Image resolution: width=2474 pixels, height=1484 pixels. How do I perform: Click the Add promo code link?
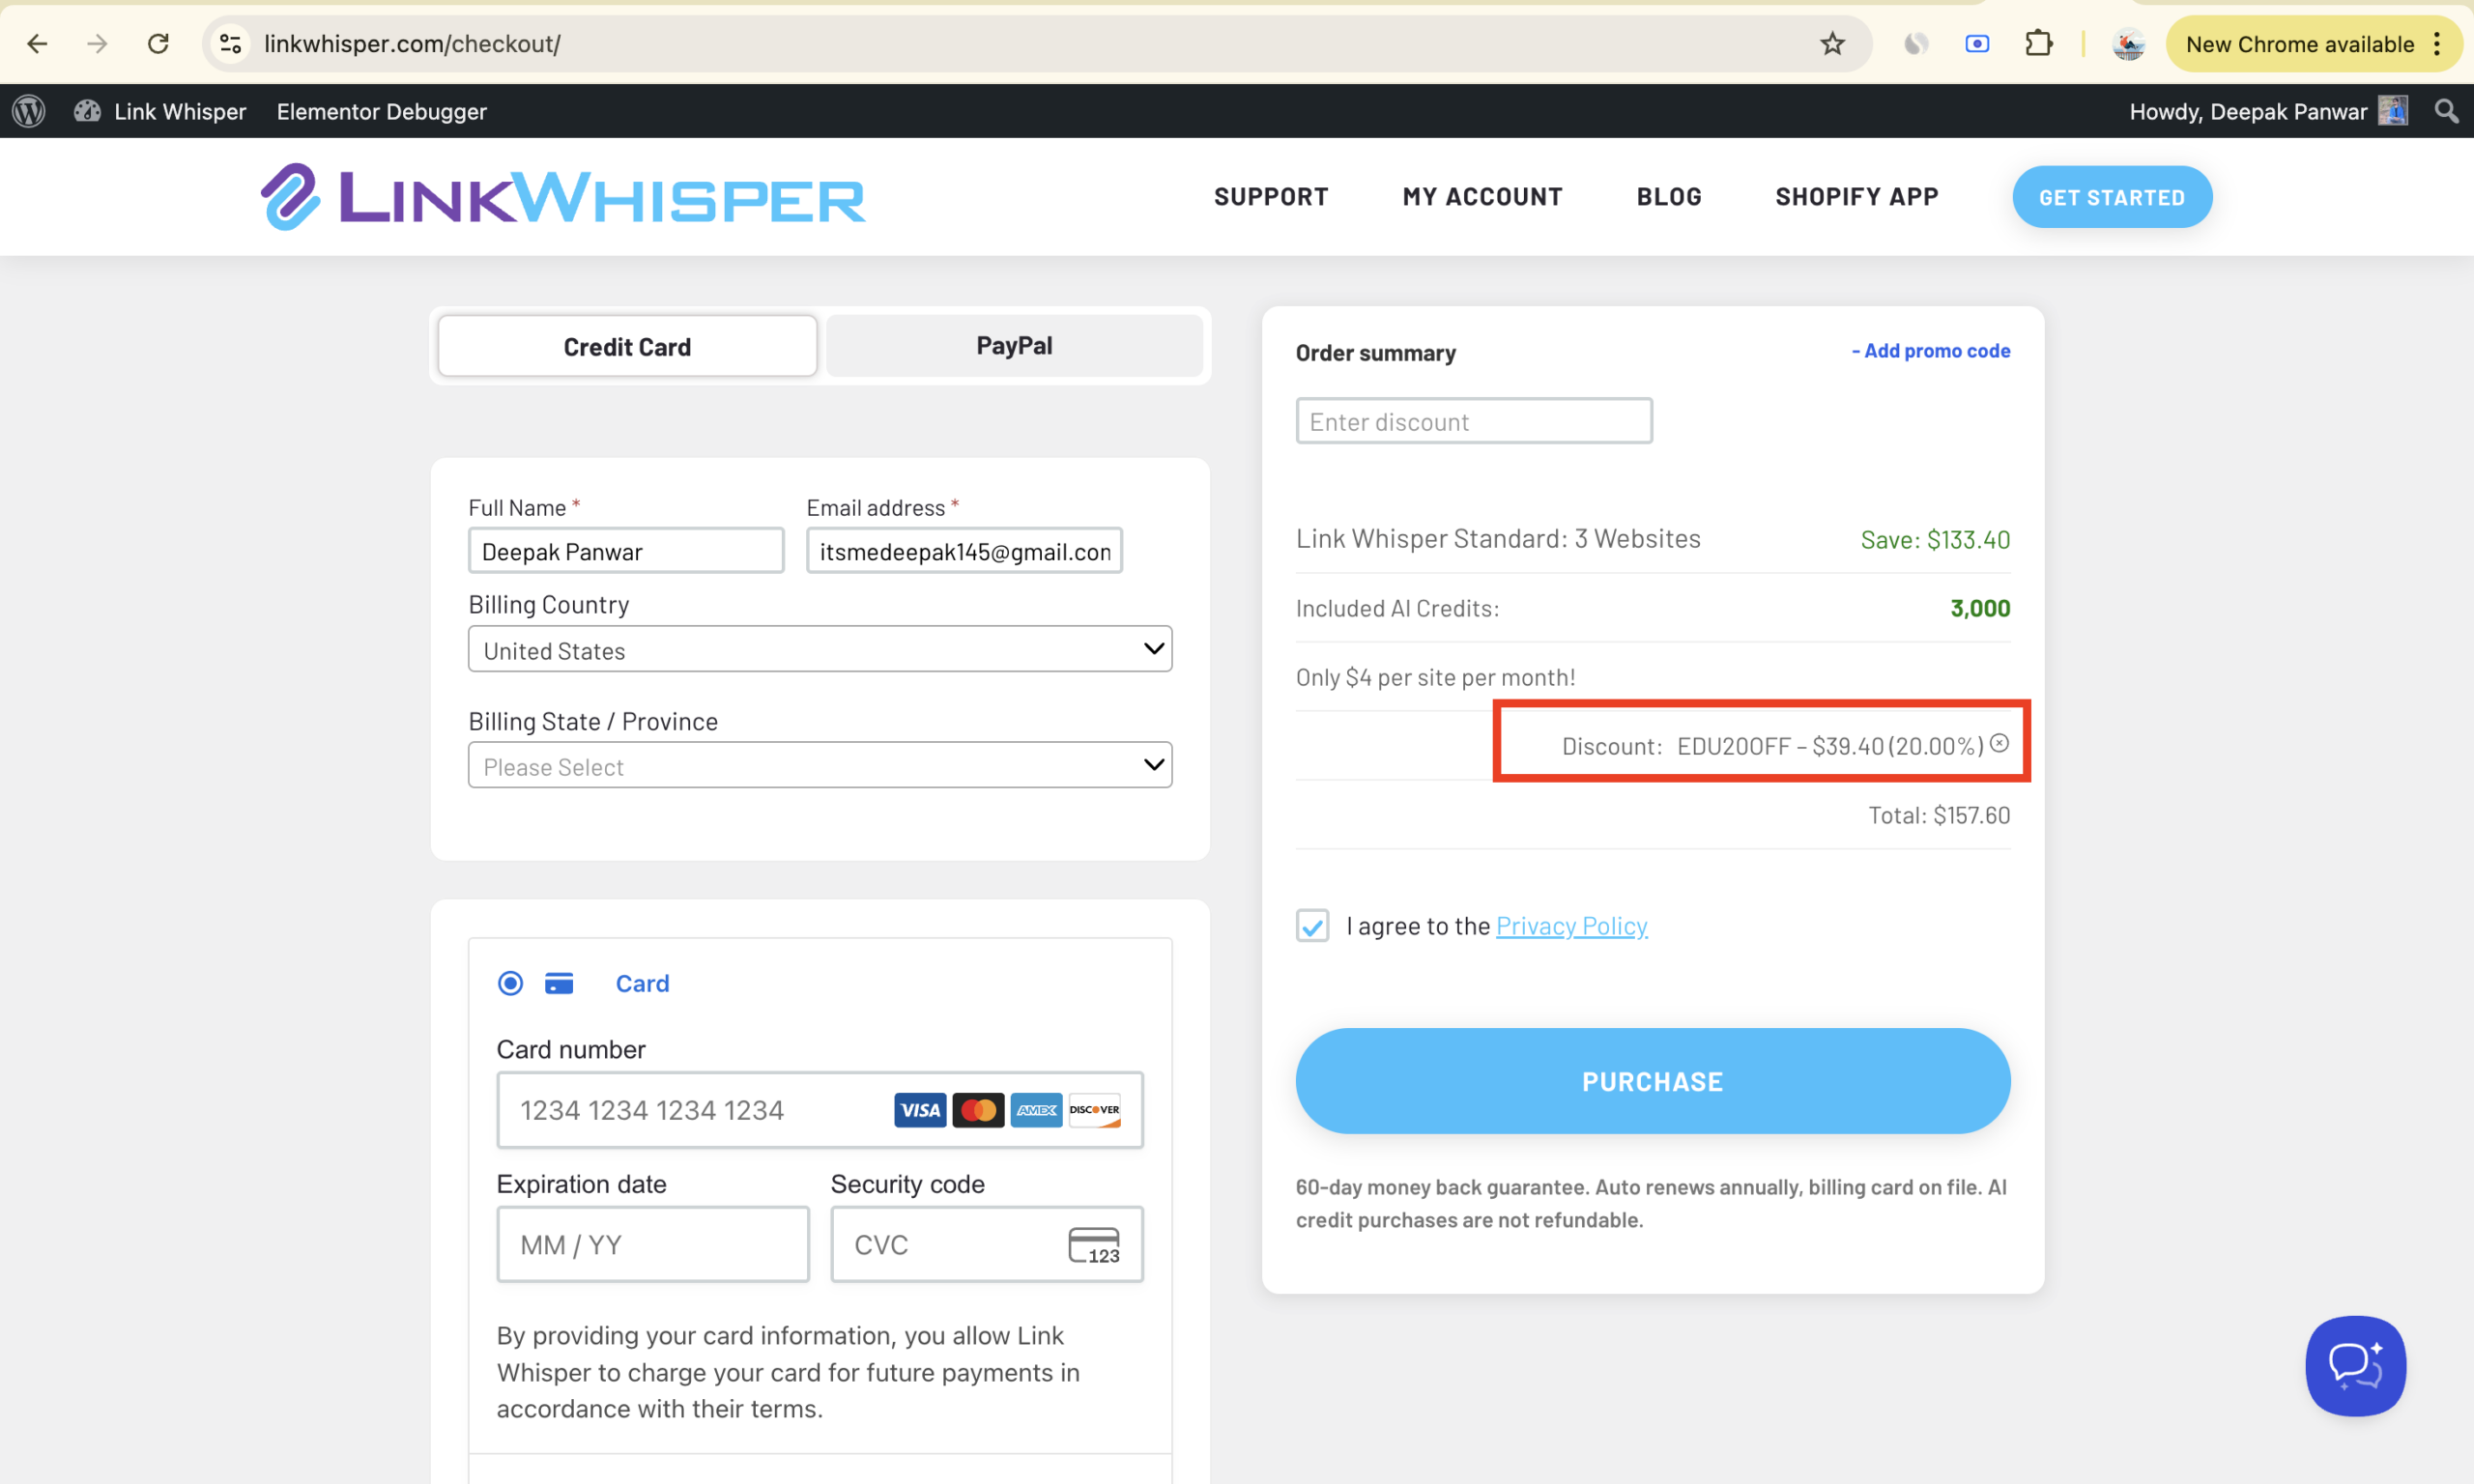click(x=1930, y=351)
